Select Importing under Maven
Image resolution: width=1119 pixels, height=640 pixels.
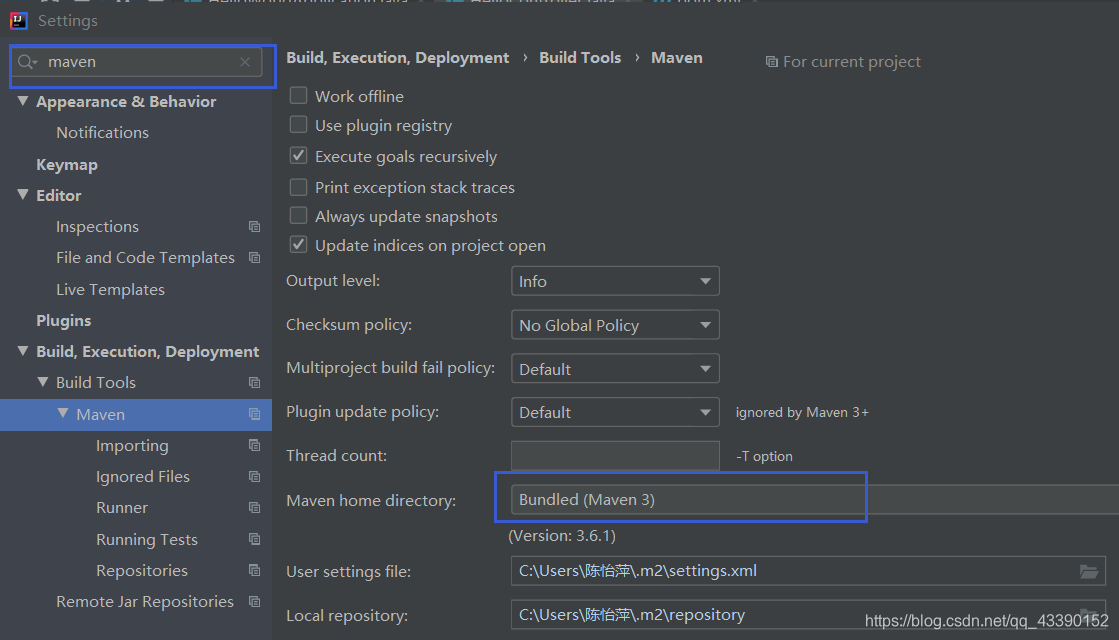point(132,446)
